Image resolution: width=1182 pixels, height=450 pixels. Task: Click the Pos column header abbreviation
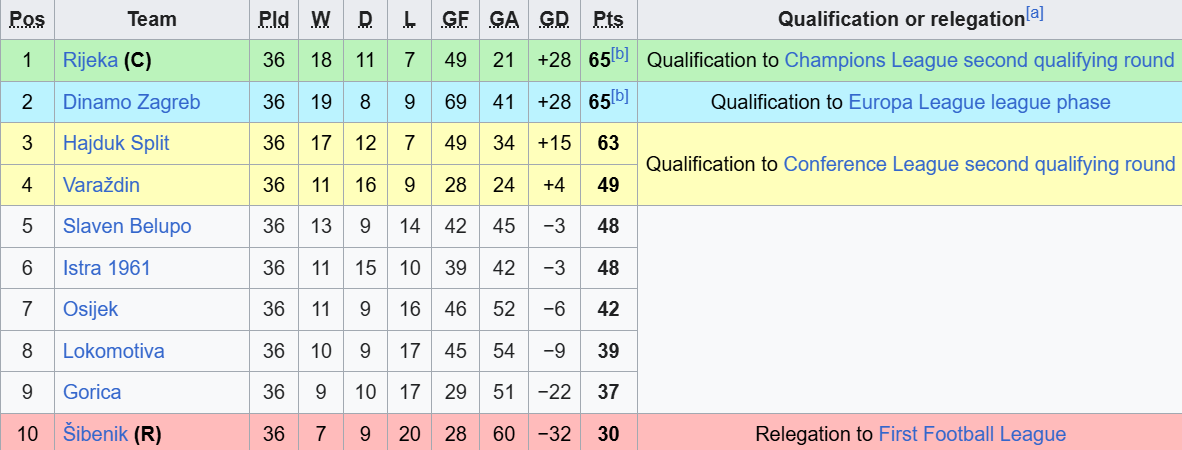click(27, 20)
